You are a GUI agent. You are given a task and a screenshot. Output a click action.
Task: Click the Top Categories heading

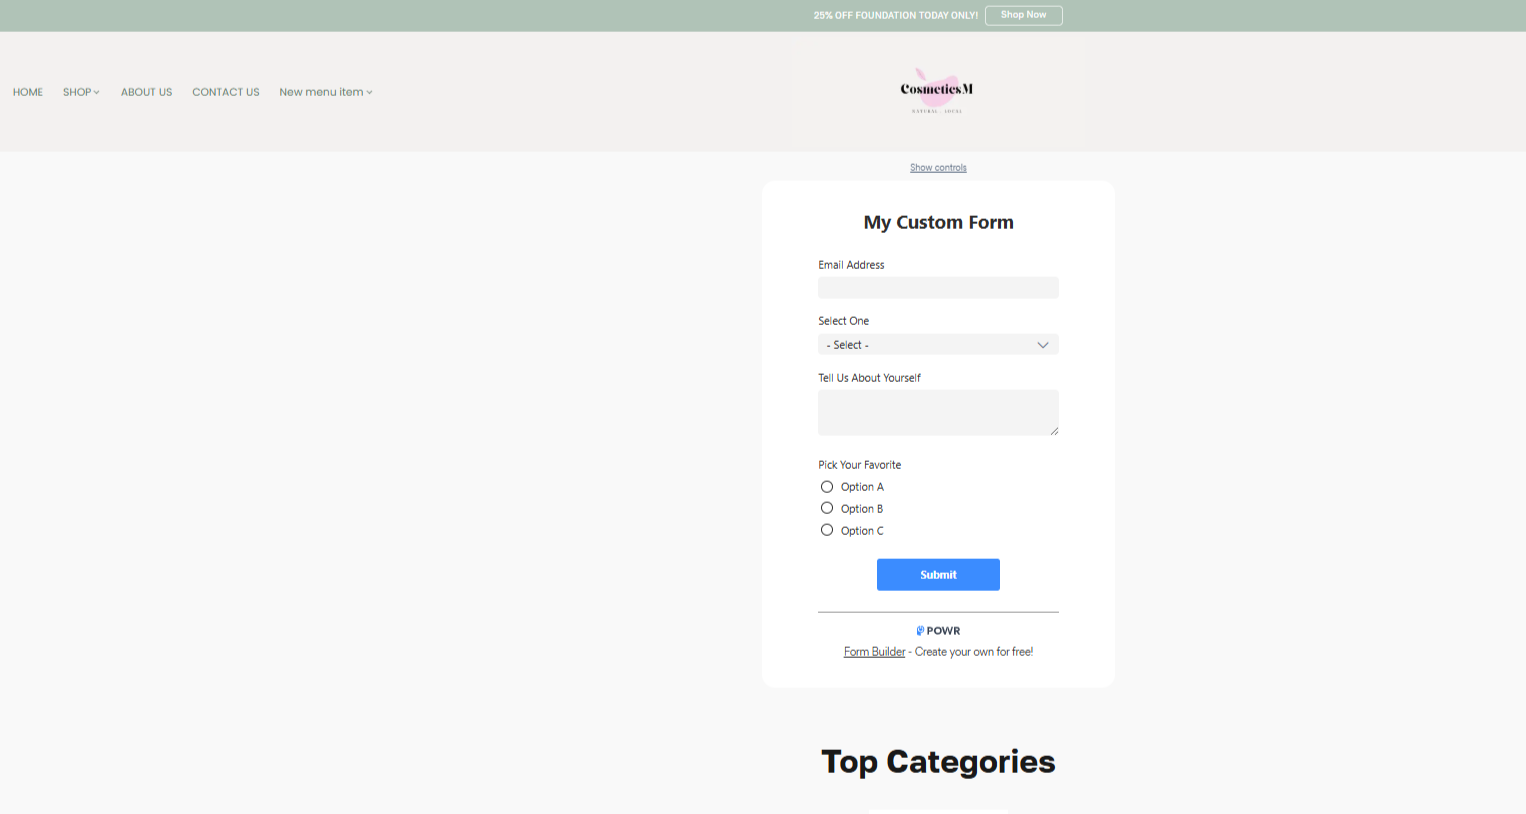[938, 762]
